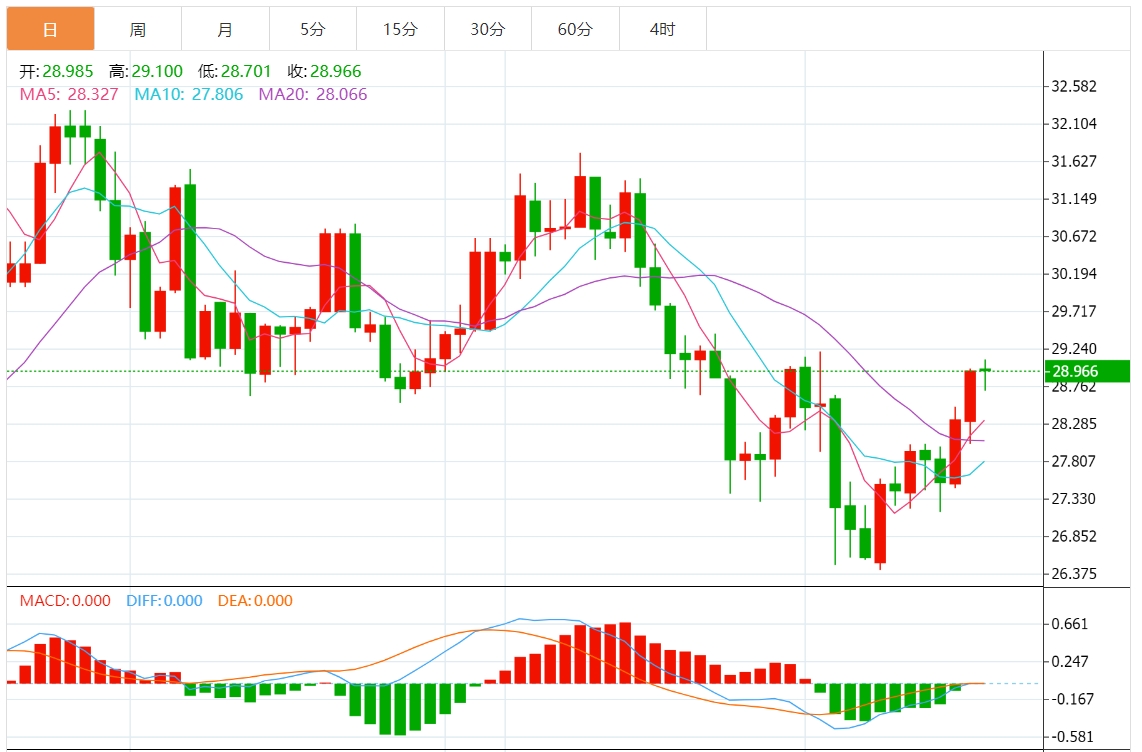Click the DIFF:0.000 label
Viewport: 1142px width, 752px height.
click(x=164, y=601)
